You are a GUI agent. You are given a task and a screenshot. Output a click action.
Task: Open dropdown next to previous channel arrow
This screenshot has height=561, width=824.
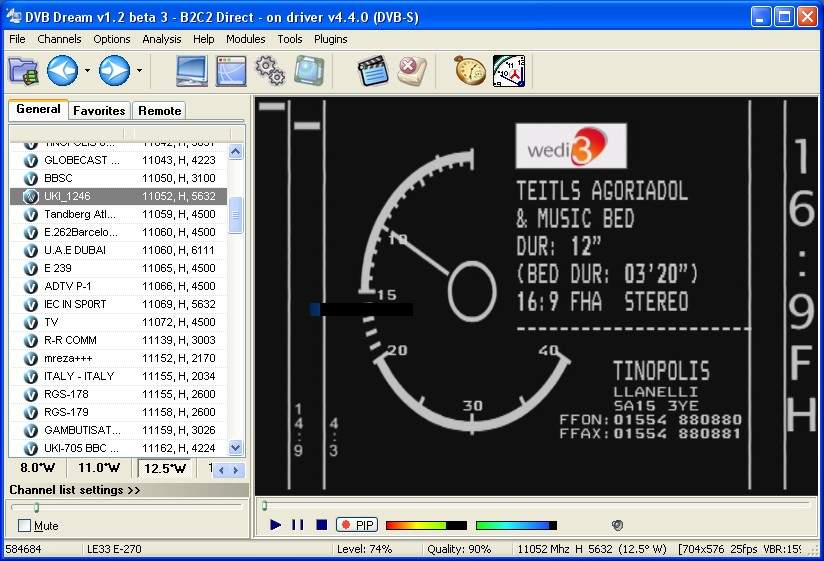click(x=87, y=71)
